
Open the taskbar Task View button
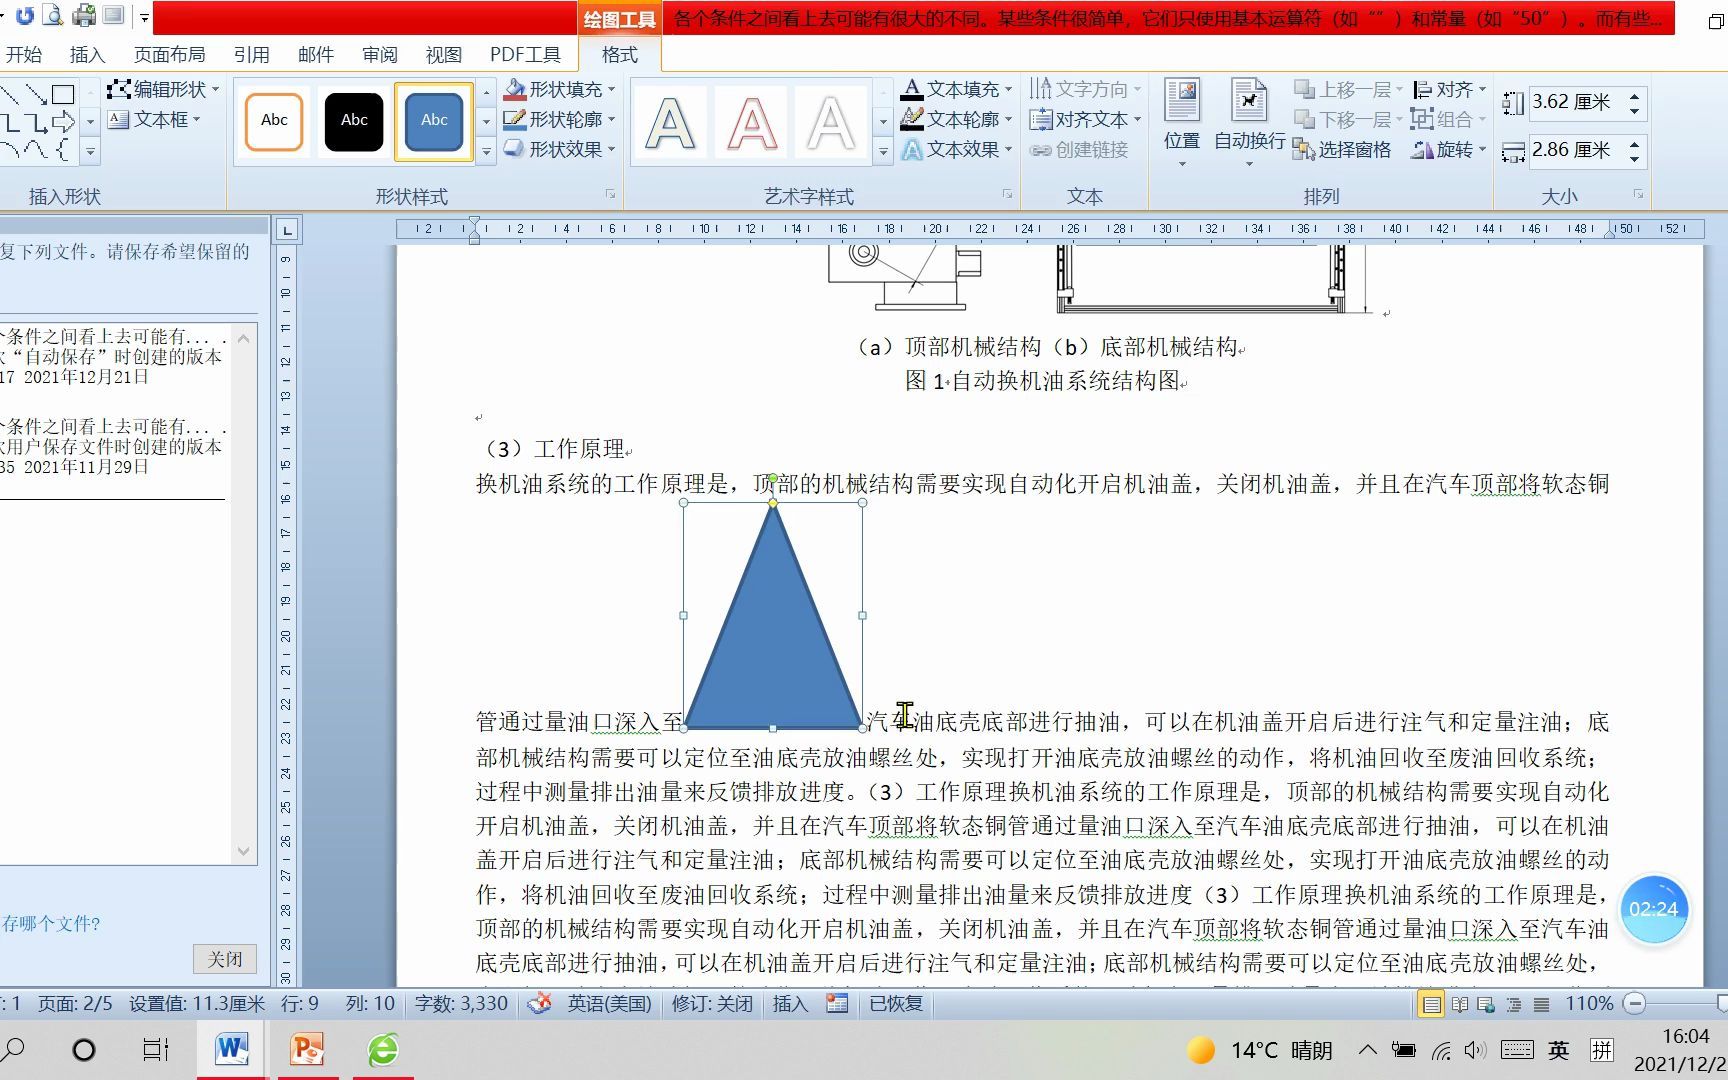[155, 1049]
